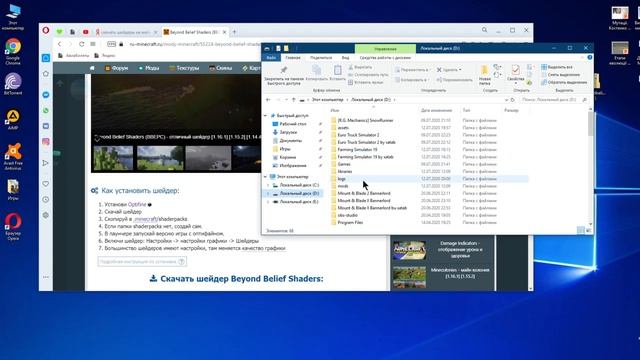Click the website home icon in navigation bar
Viewport: 640px width, 360px height.
[92, 68]
